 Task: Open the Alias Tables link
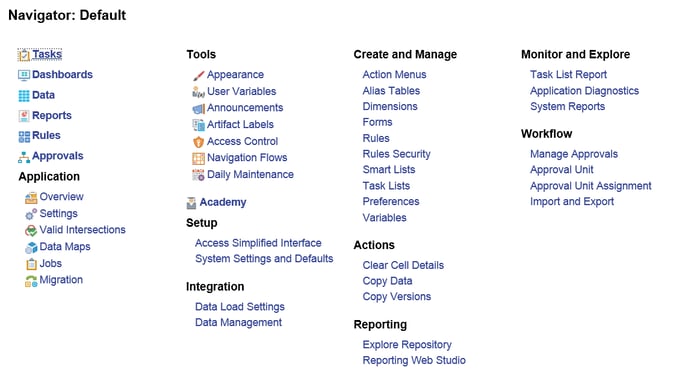coord(391,91)
